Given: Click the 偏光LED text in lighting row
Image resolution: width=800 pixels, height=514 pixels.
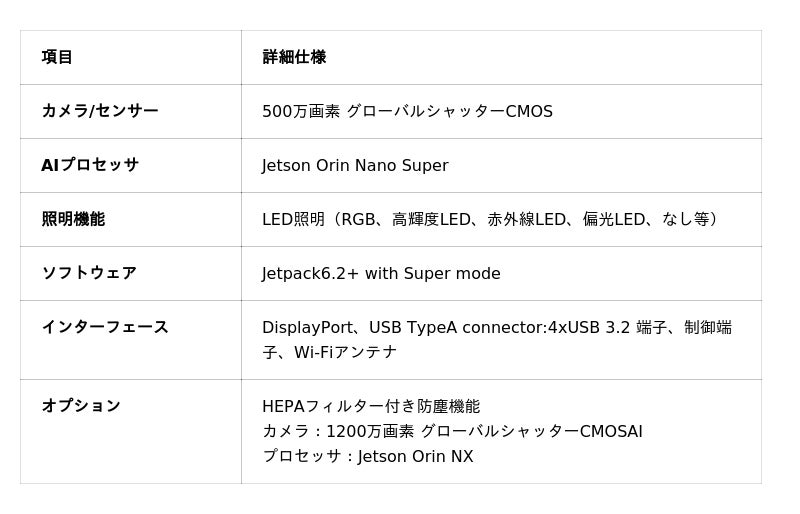Looking at the screenshot, I should (614, 219).
